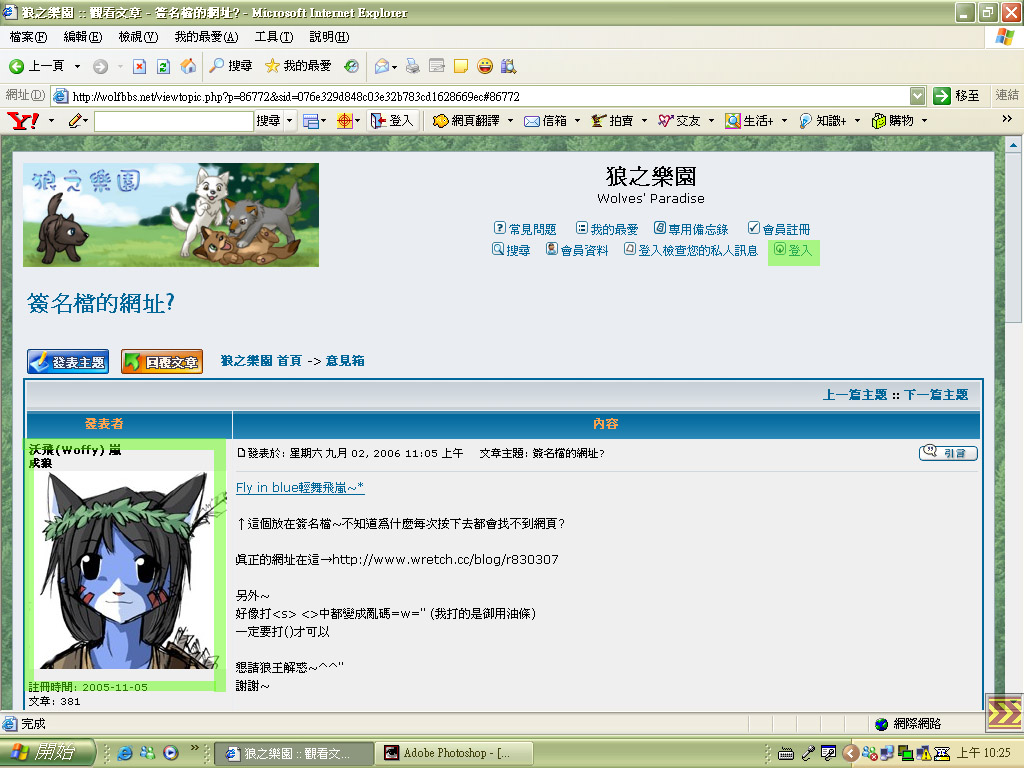Image resolution: width=1024 pixels, height=768 pixels.
Task: Click the 發表主題 new topic button
Action: 68,362
